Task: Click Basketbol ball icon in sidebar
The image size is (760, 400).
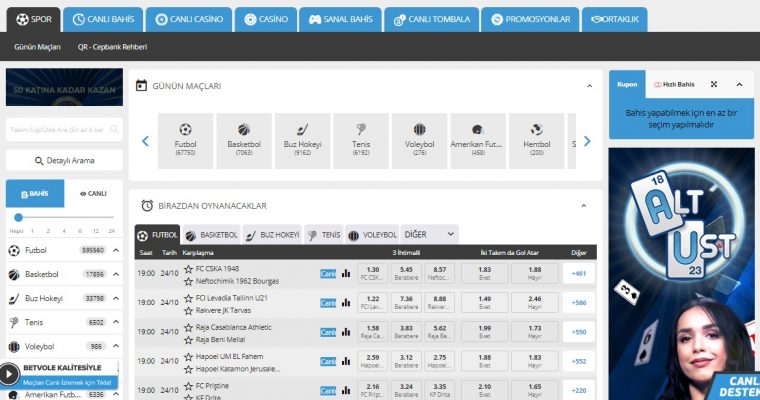Action: [14, 274]
